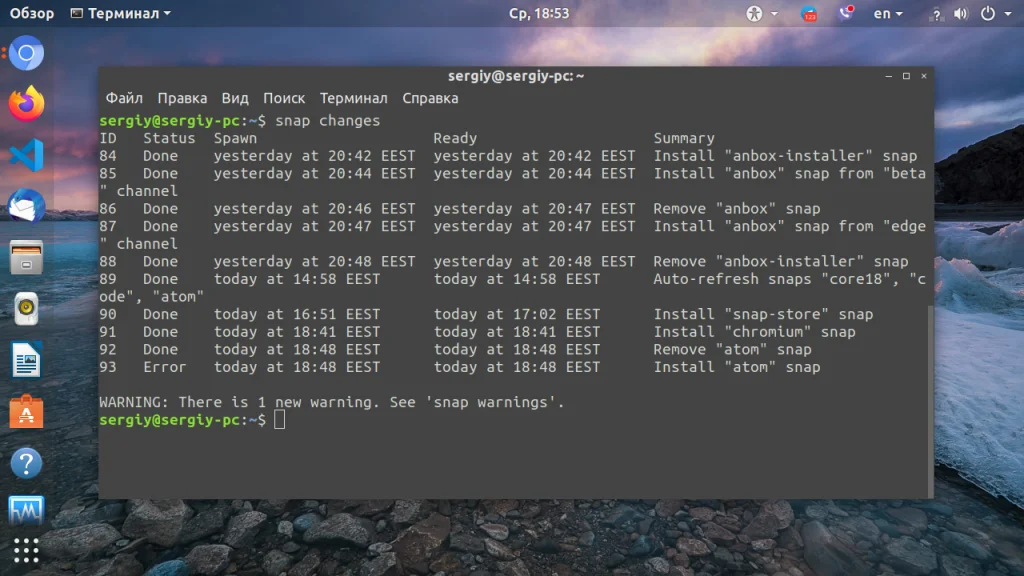The width and height of the screenshot is (1024, 576).
Task: Open the Files manager in the dock
Action: 26,257
